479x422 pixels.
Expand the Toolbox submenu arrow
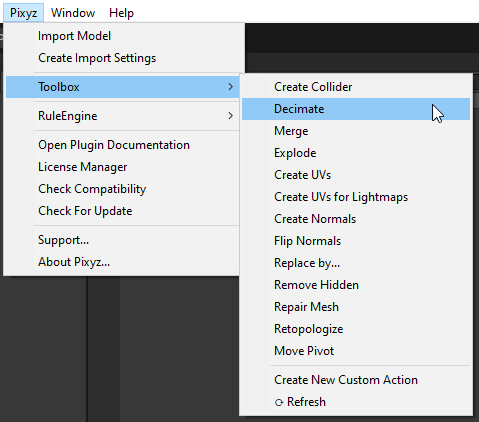point(231,87)
